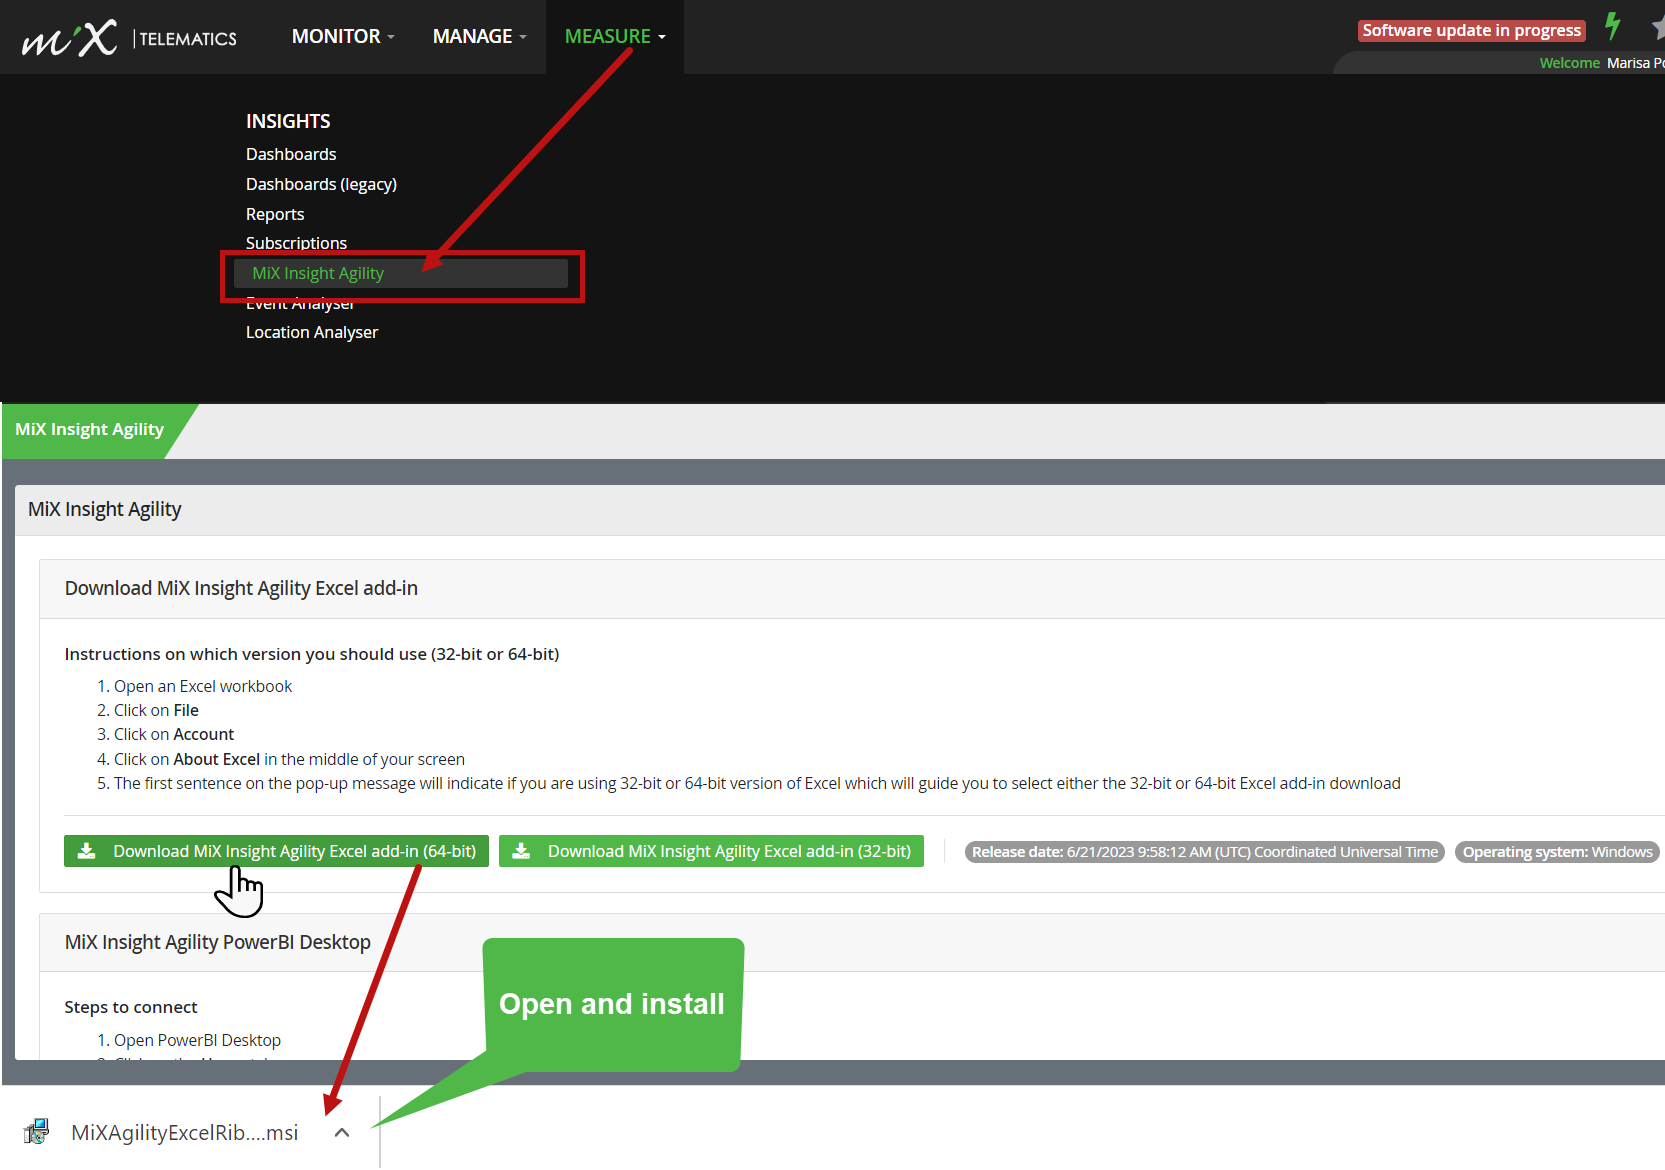Click the MSI installer file icon
This screenshot has height=1170, width=1665.
point(37,1132)
